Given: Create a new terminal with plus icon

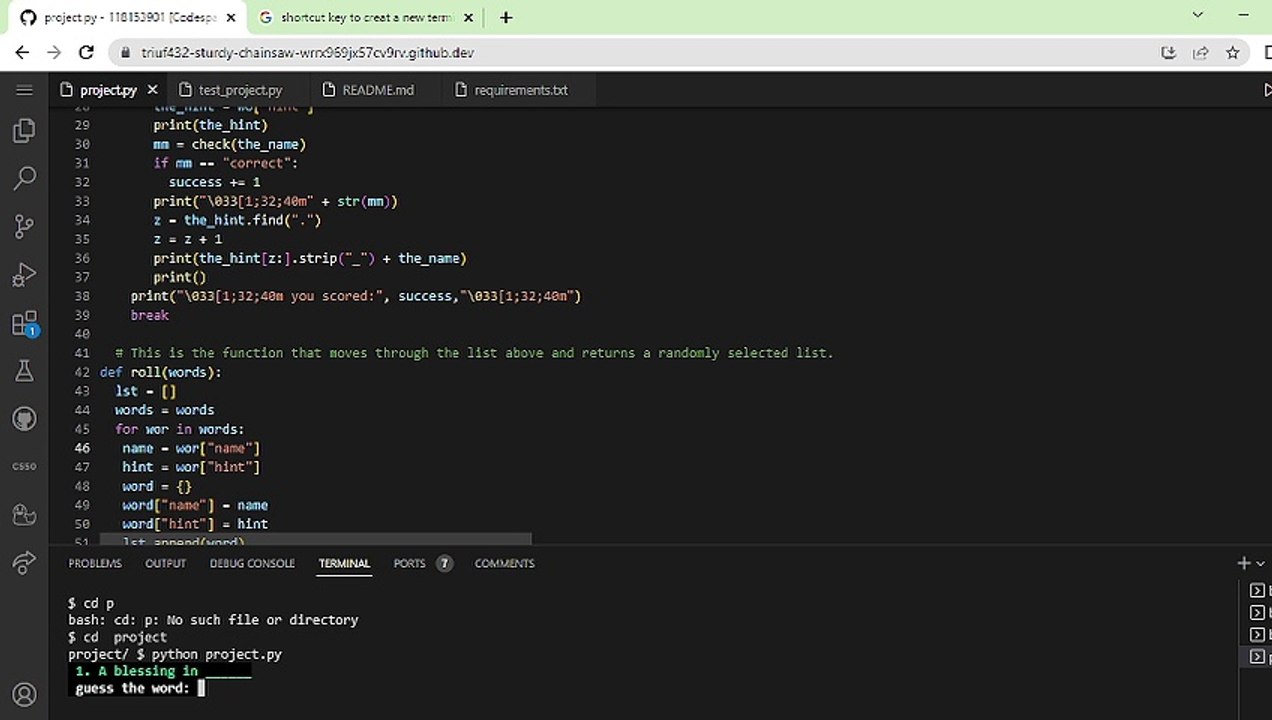Looking at the screenshot, I should [1243, 564].
